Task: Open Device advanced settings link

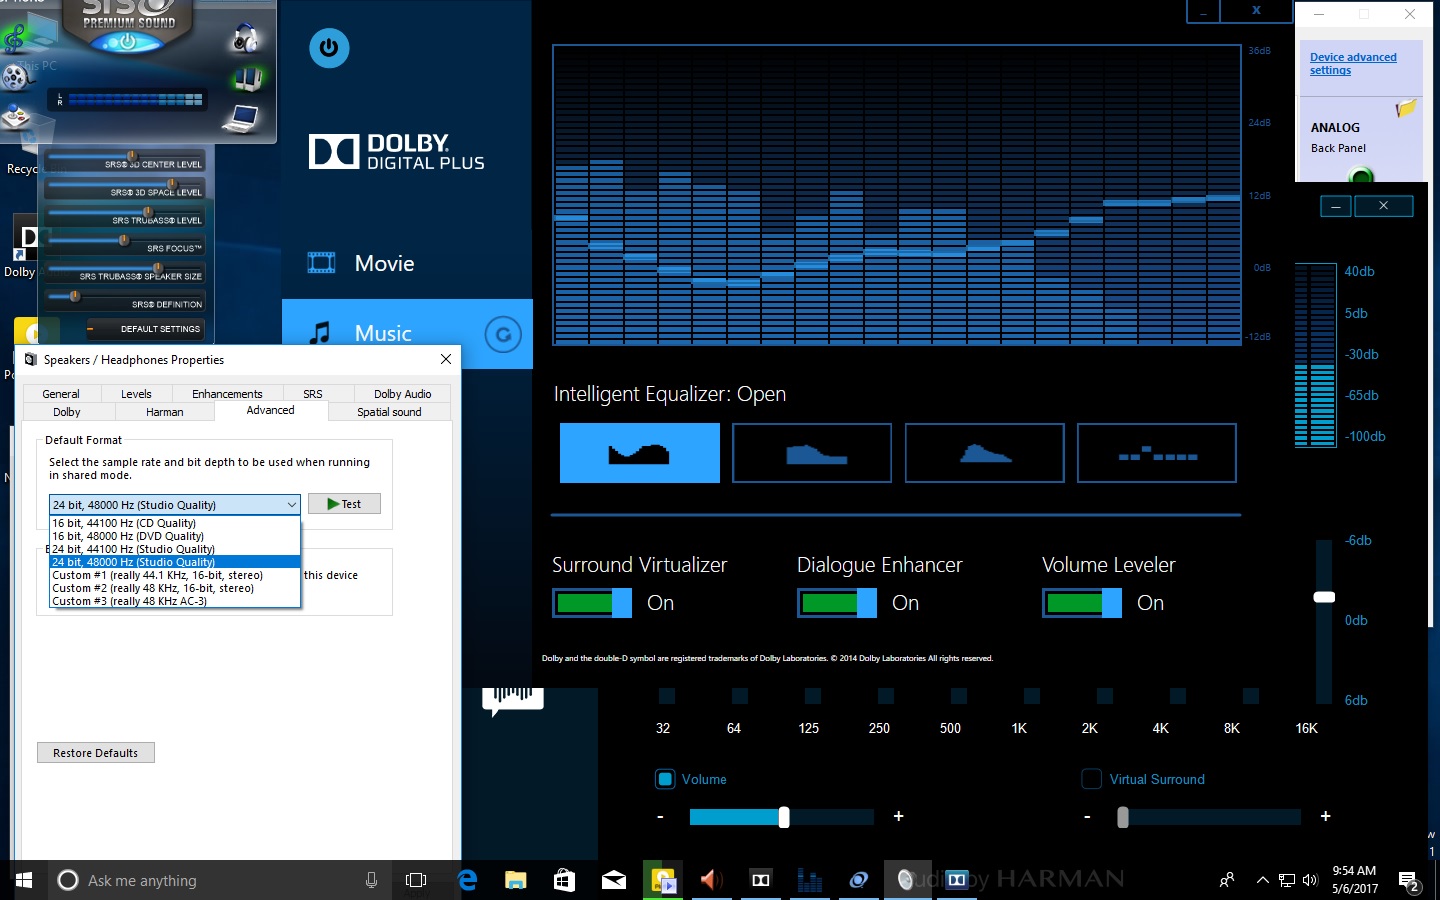Action: point(1353,64)
